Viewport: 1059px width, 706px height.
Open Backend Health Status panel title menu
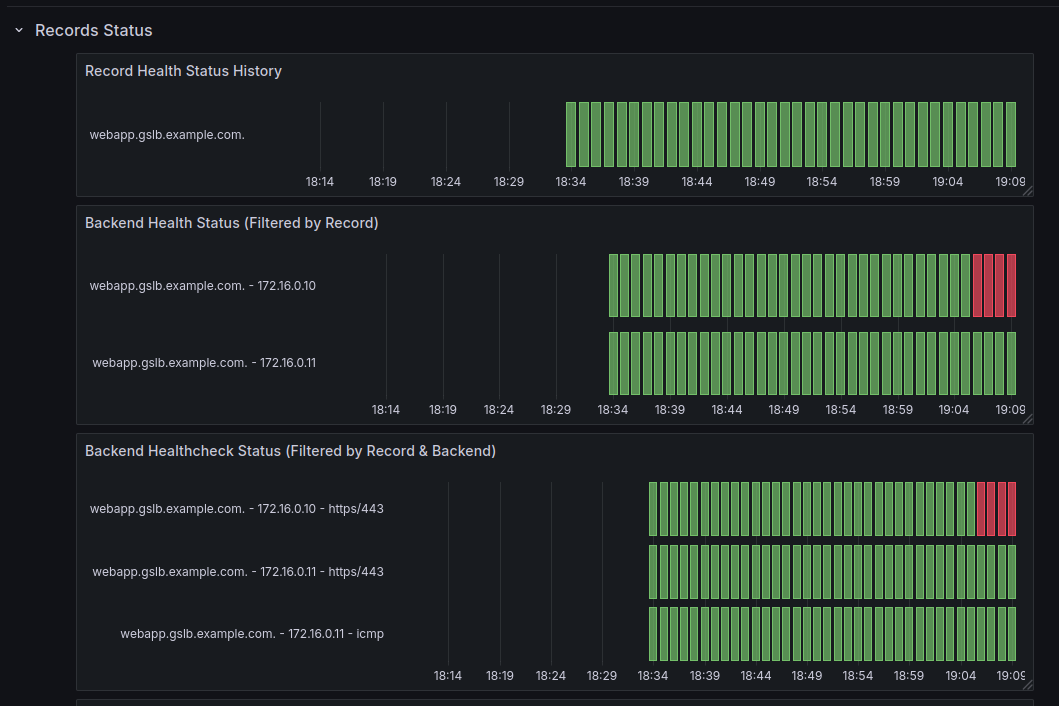click(231, 223)
